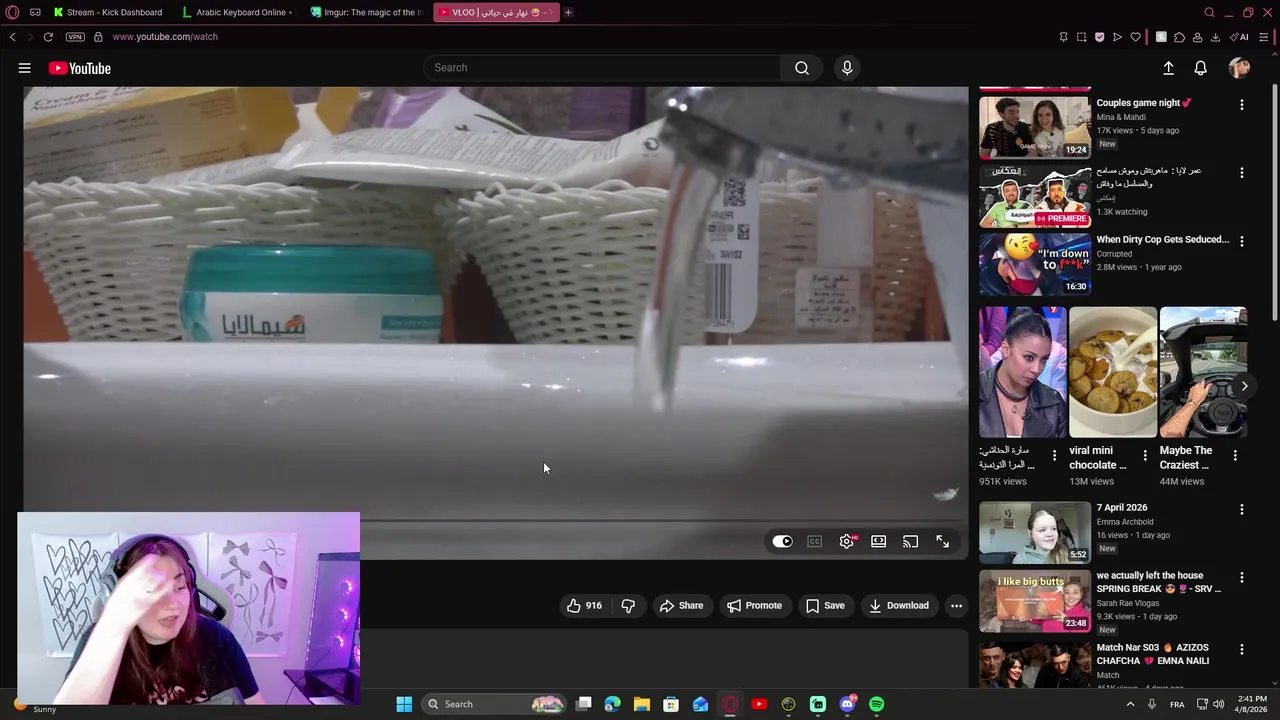The image size is (1280, 720).
Task: Open the Opera main menu logo
Action: click(x=12, y=12)
